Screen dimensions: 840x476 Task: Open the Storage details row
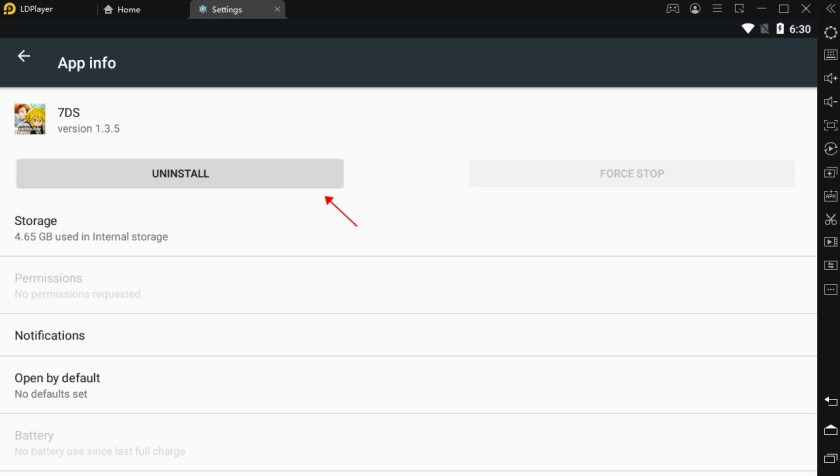[x=408, y=228]
